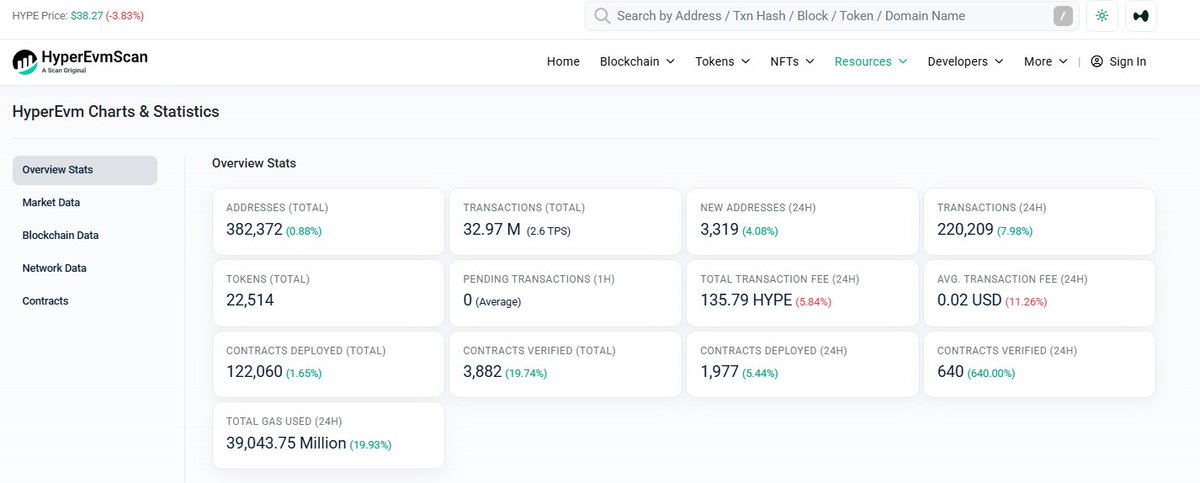Select the Contracts sidebar tab
This screenshot has height=483, width=1200.
coord(45,301)
